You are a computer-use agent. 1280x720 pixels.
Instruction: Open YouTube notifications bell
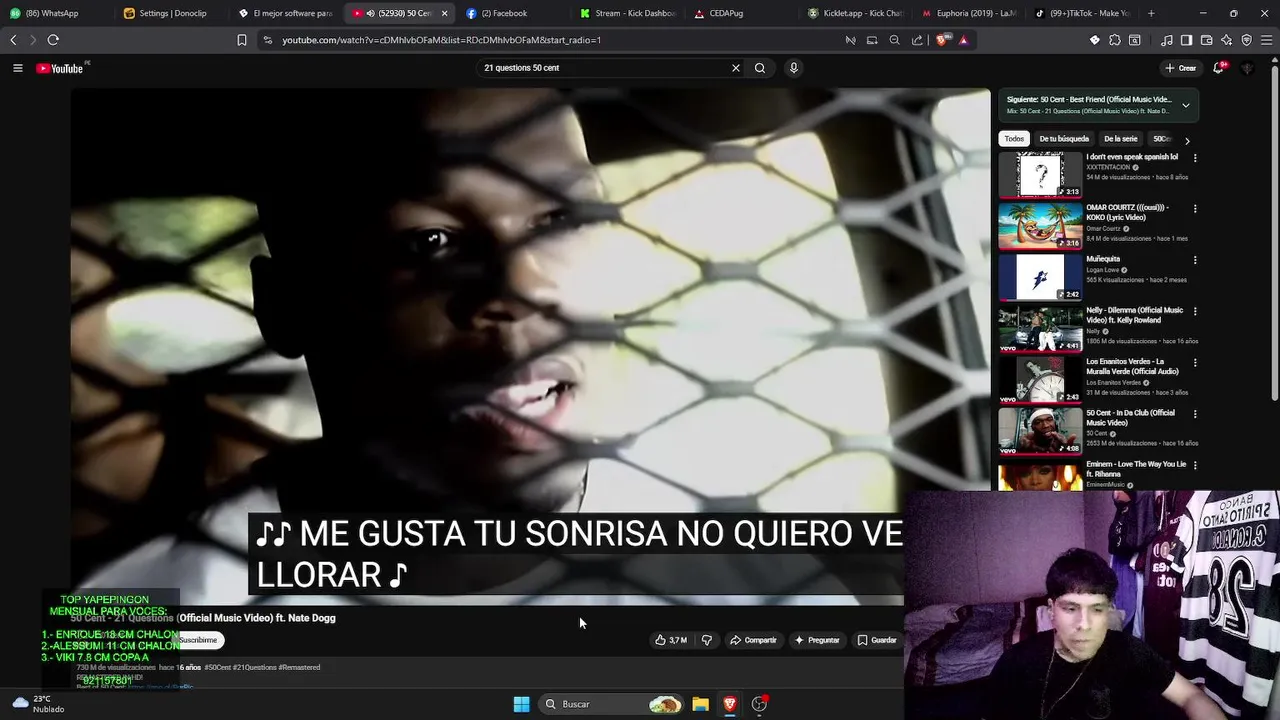[1218, 68]
